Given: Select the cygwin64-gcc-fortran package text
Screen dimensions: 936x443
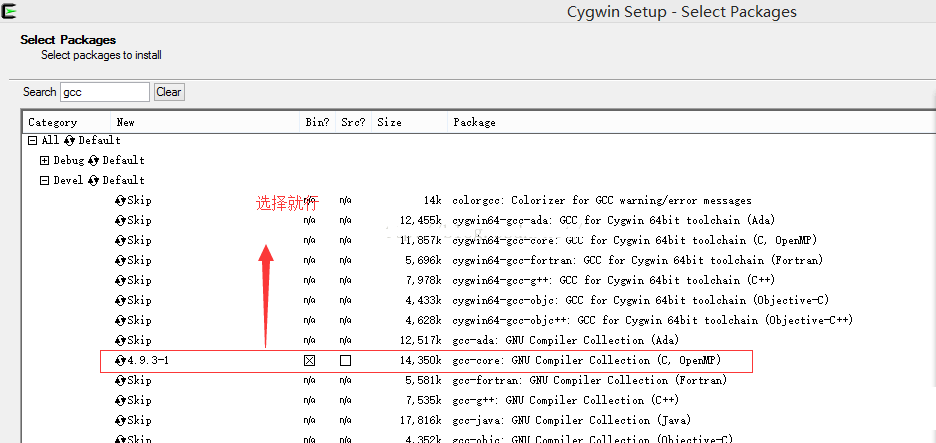Looking at the screenshot, I should pyautogui.click(x=638, y=260).
